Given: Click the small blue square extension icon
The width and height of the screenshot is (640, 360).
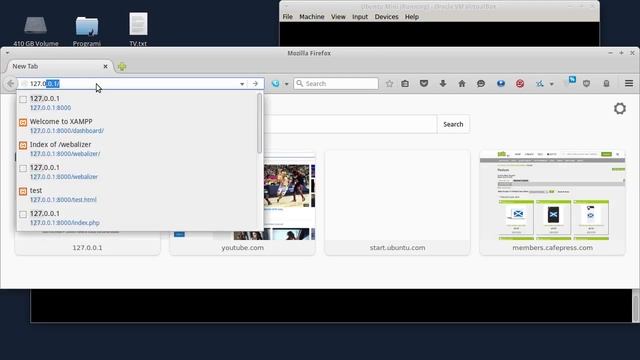Looking at the screenshot, I should click(572, 80).
